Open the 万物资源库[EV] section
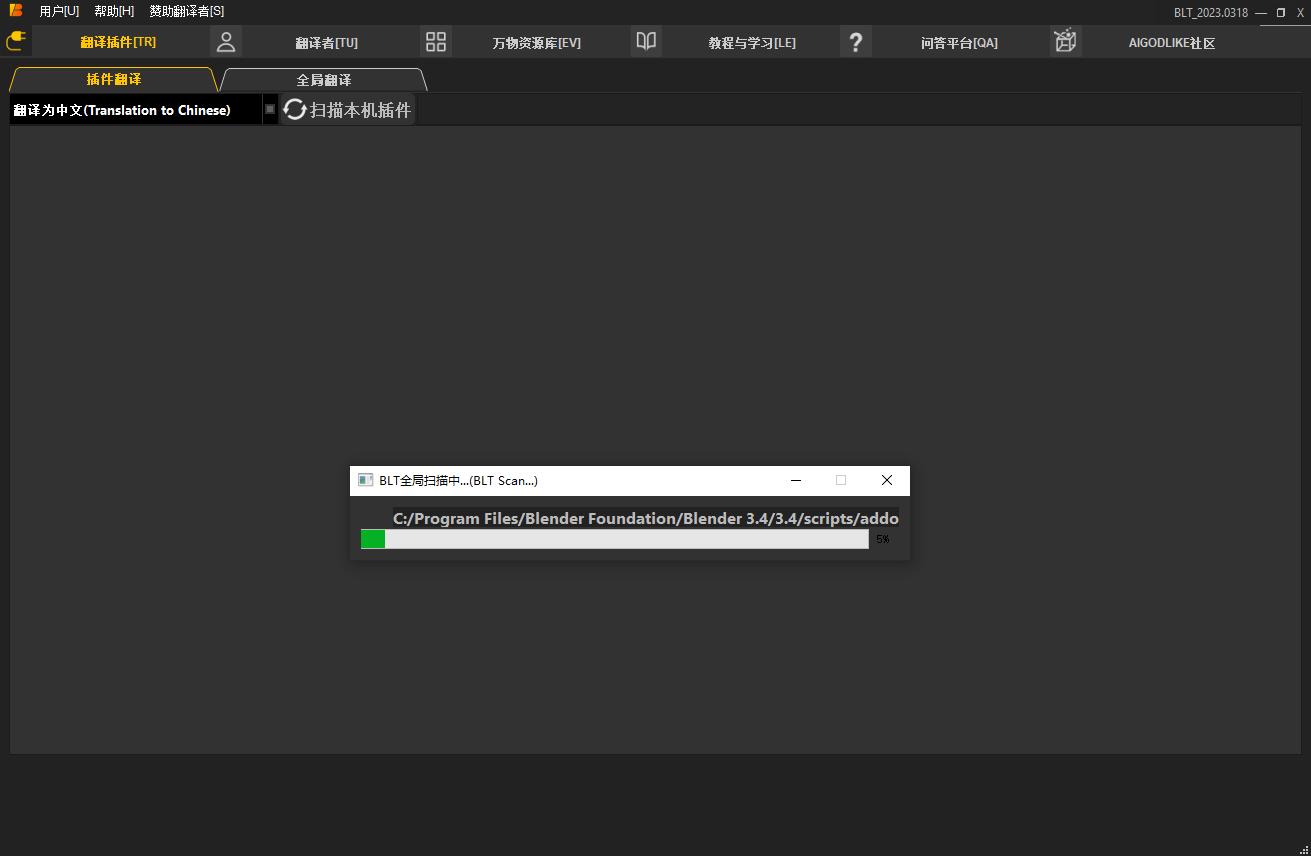The image size is (1311, 856). pyautogui.click(x=536, y=43)
